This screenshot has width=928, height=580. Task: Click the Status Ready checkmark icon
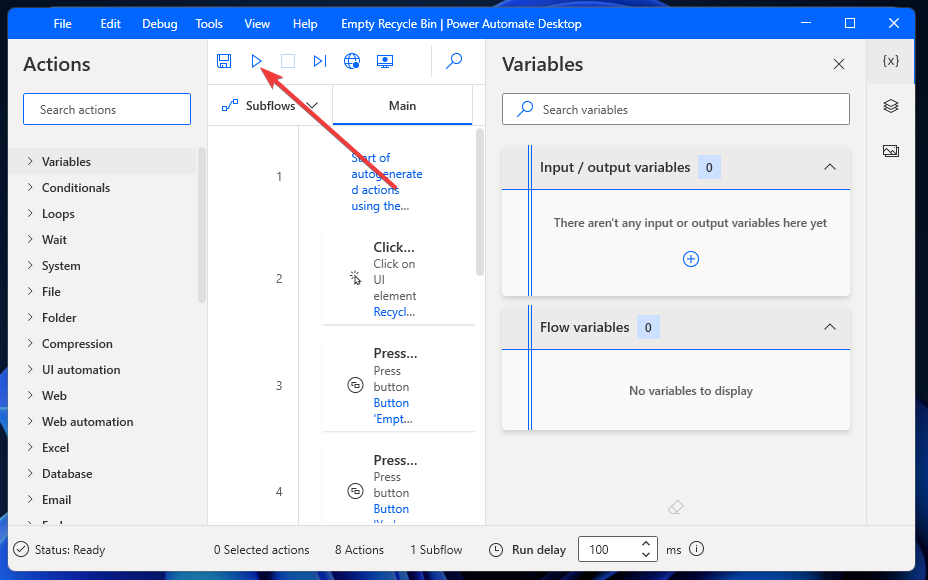pos(21,549)
